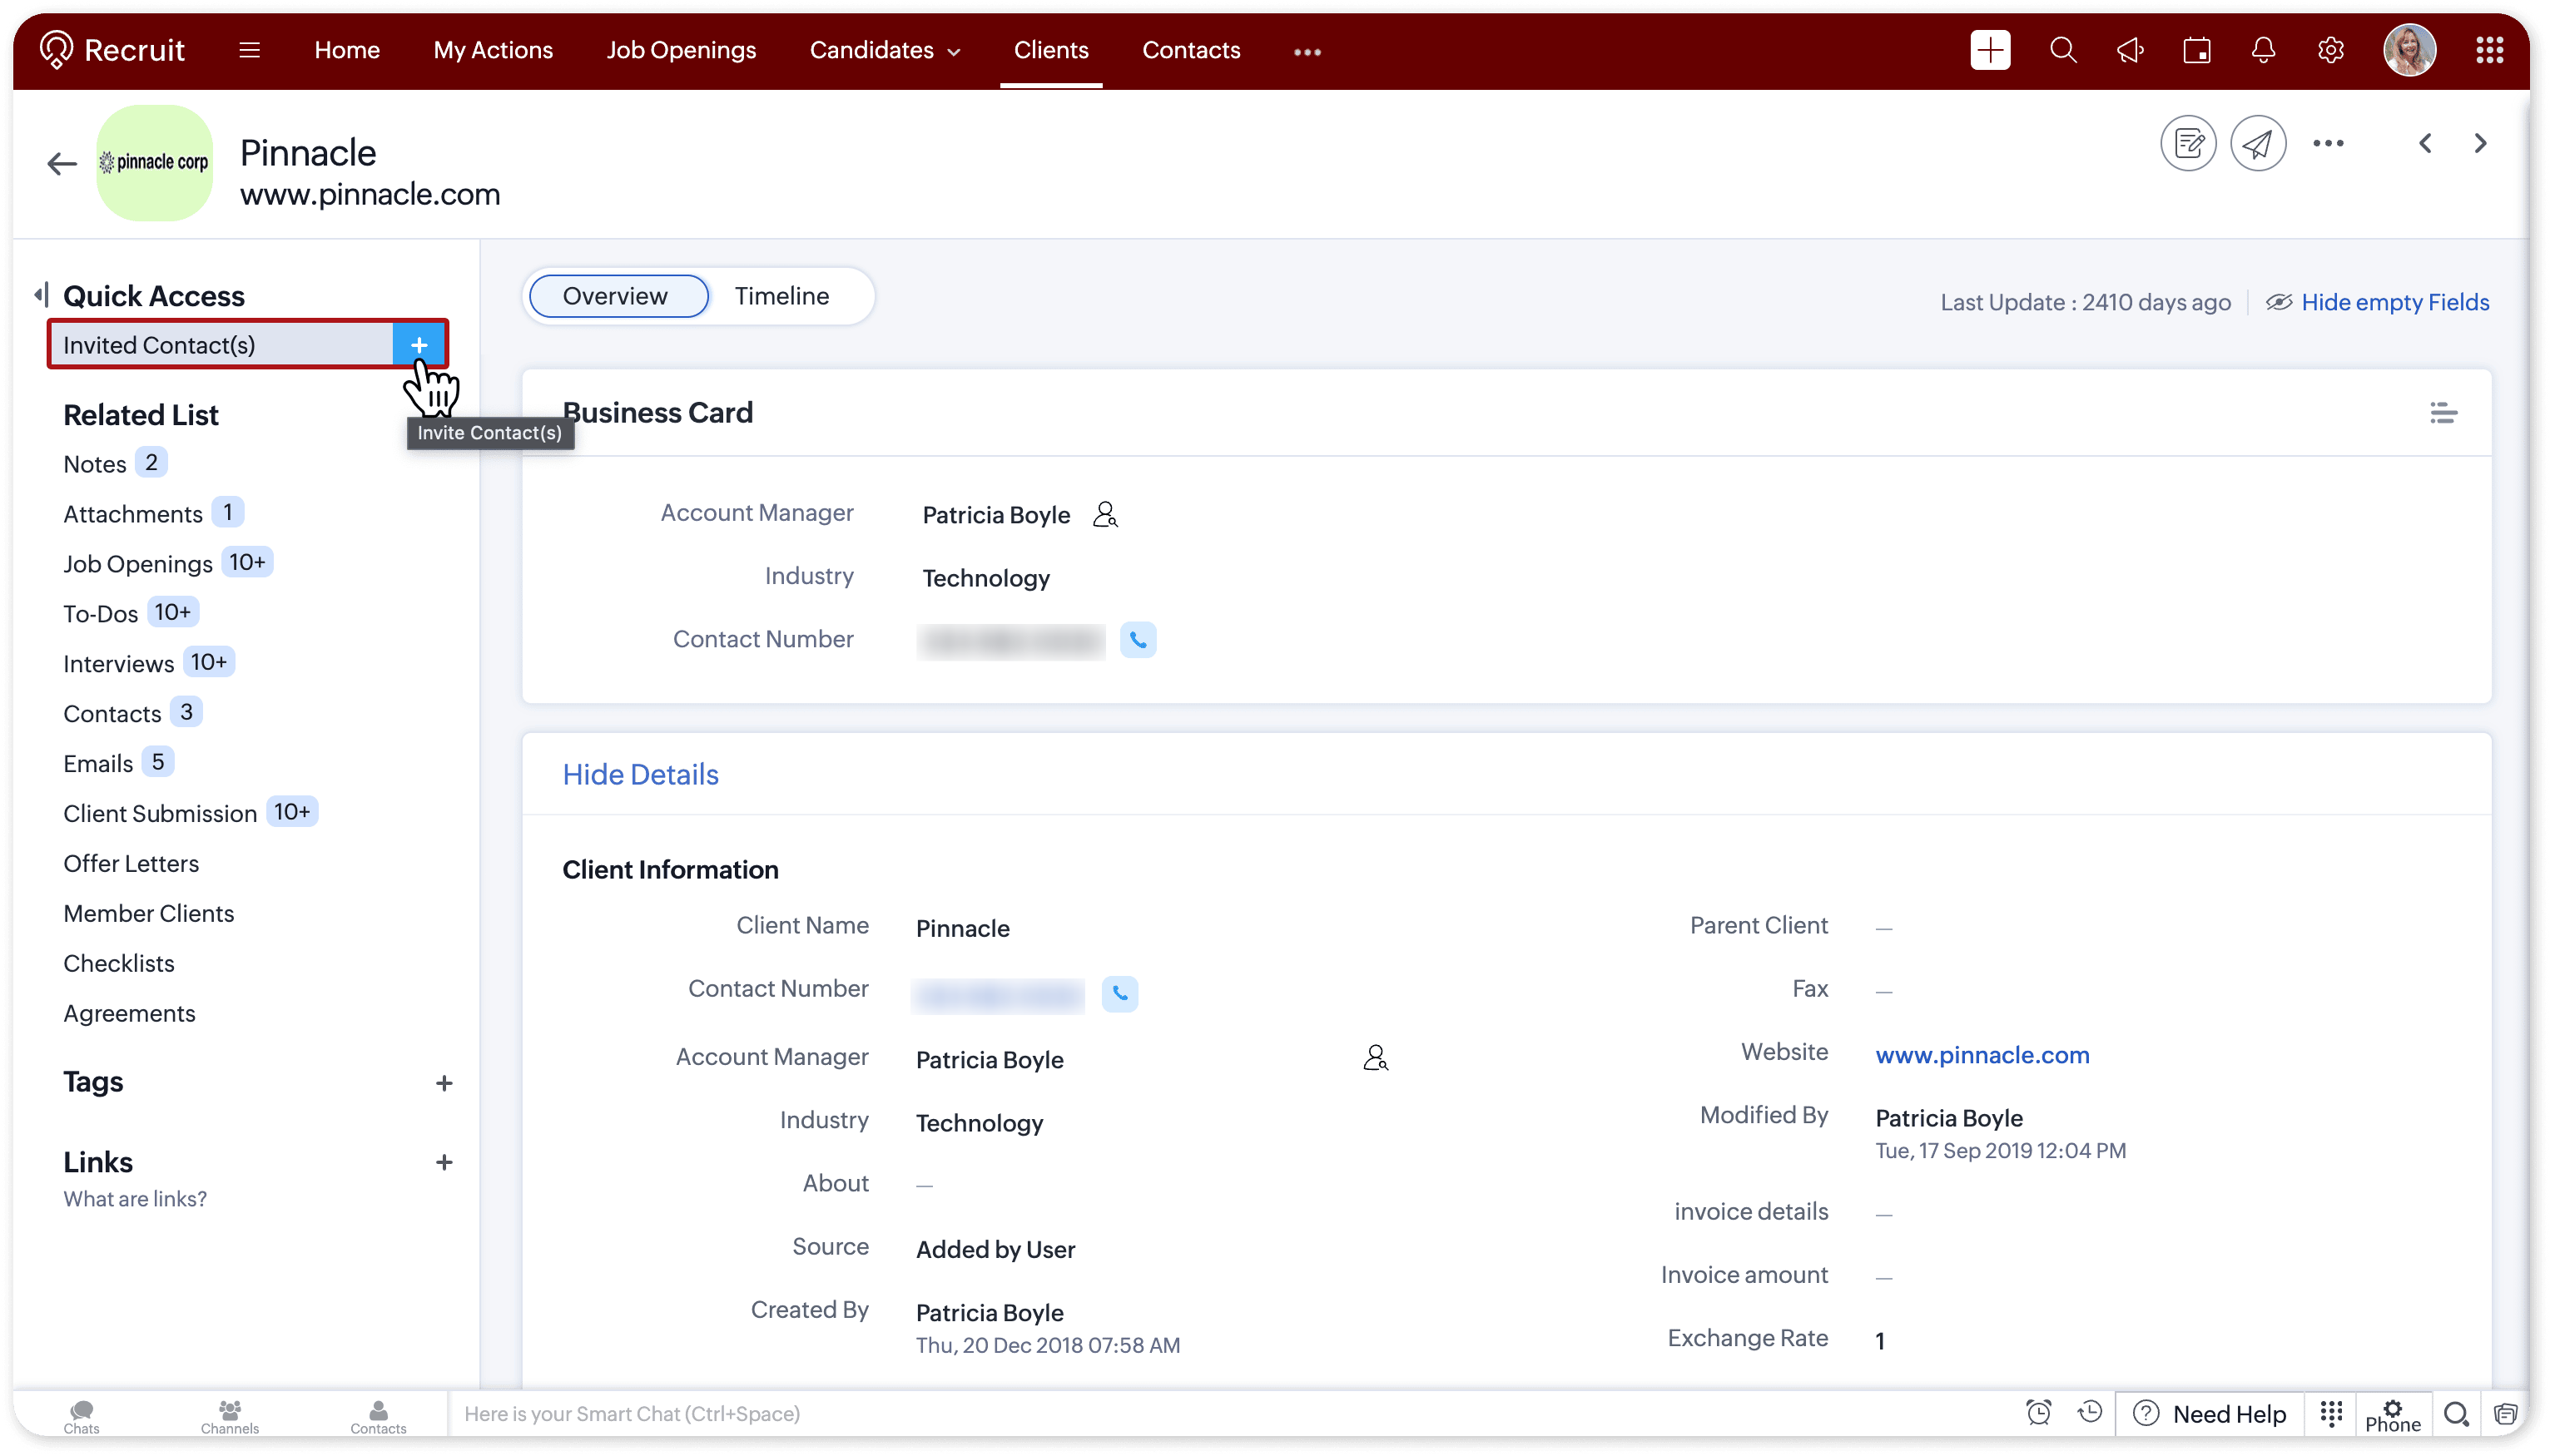The height and width of the screenshot is (1456, 2550).
Task: Open the global search magnifier icon
Action: pyautogui.click(x=2063, y=50)
